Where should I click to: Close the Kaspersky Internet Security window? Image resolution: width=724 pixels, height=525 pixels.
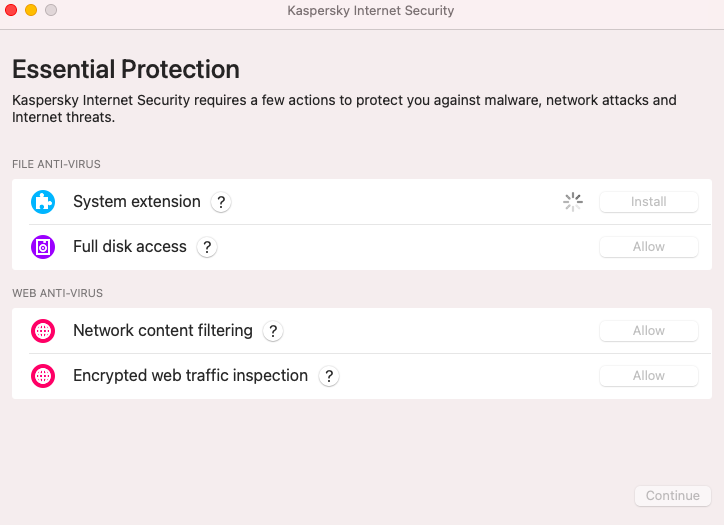pyautogui.click(x=11, y=11)
